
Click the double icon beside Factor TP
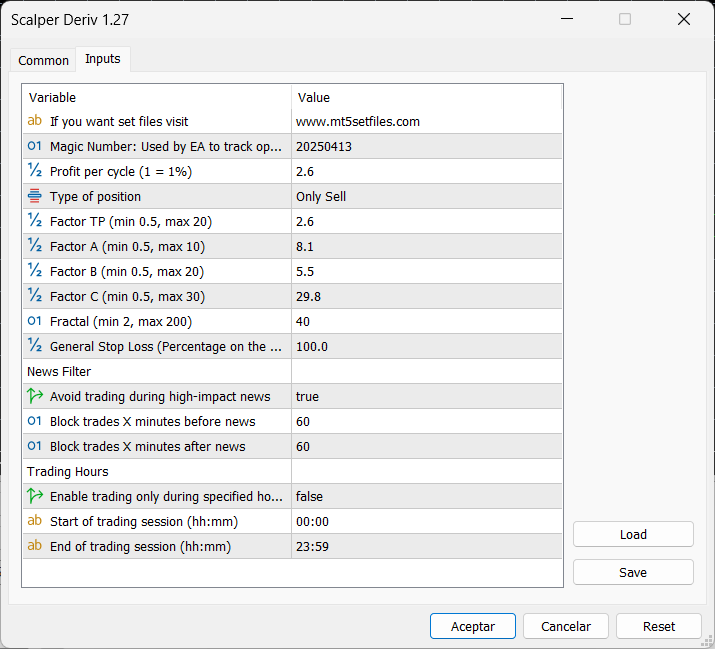coord(35,221)
